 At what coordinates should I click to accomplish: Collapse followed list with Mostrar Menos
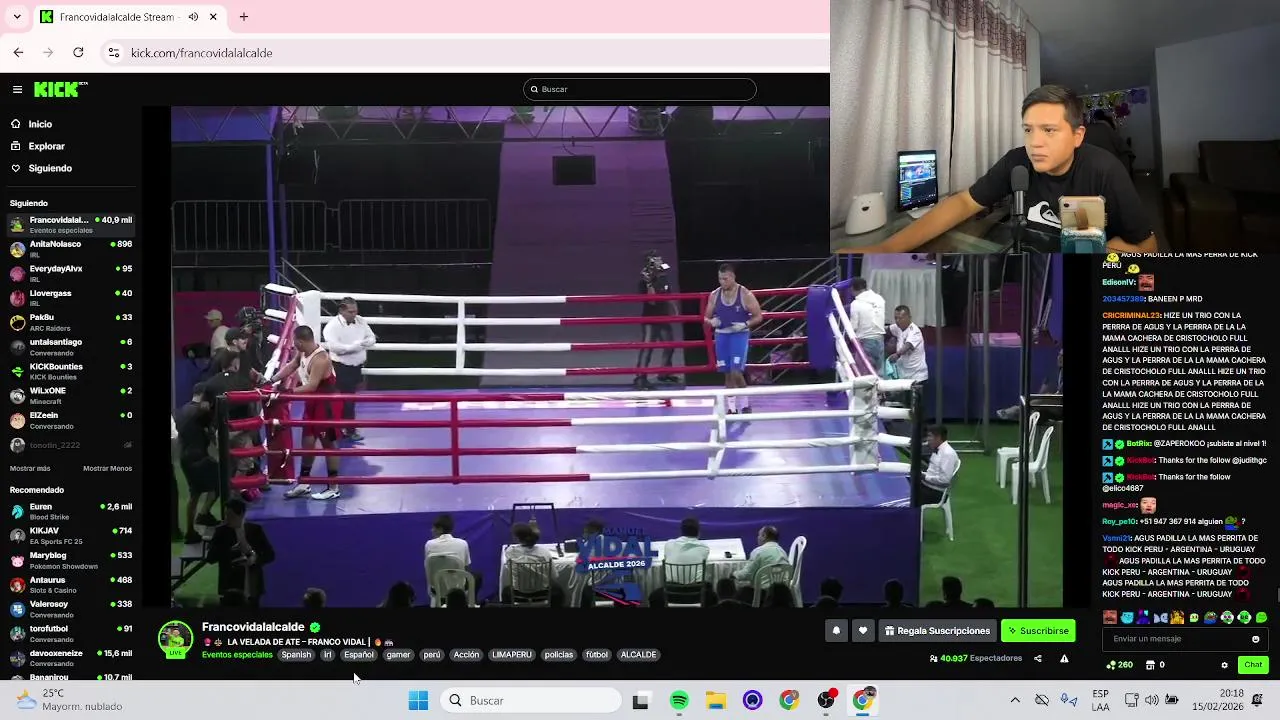[x=107, y=468]
